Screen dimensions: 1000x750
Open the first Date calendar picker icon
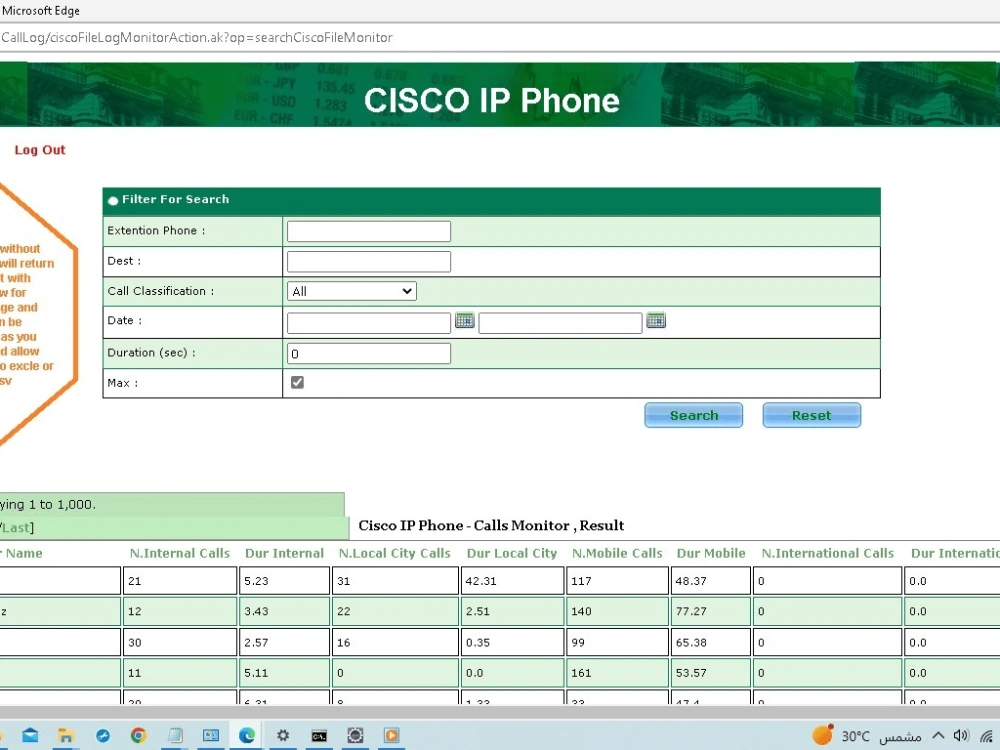click(x=464, y=320)
